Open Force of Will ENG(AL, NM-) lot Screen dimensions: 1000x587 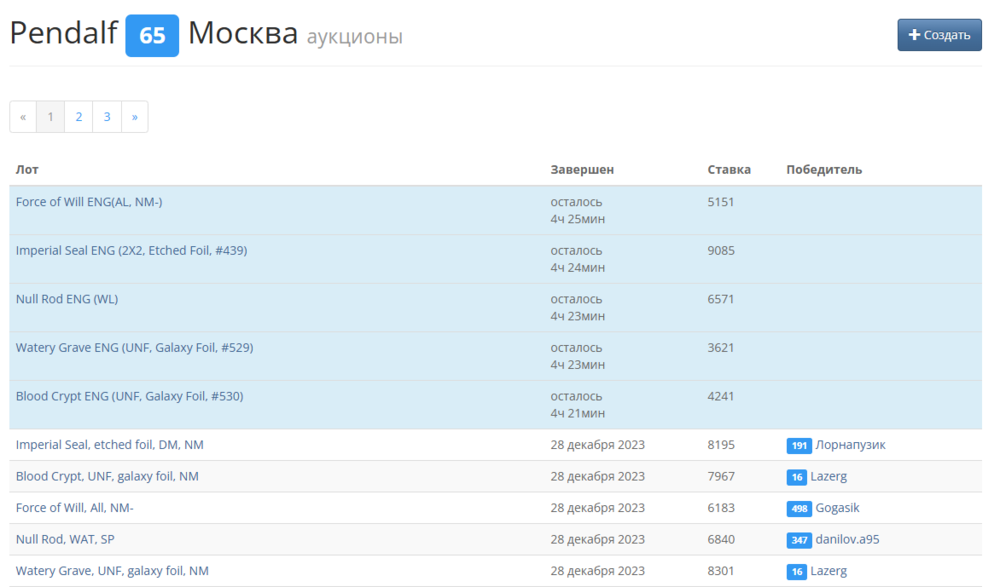89,202
